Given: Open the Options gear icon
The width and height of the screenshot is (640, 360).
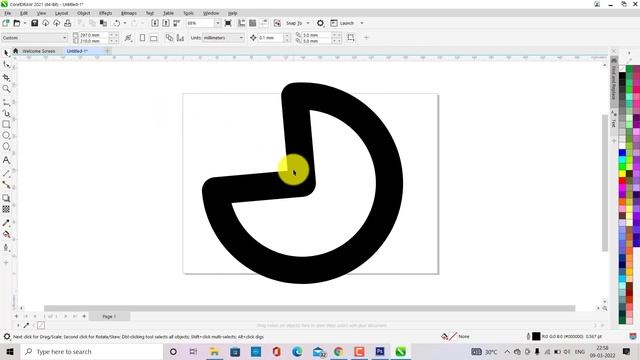Looking at the screenshot, I should (x=320, y=23).
